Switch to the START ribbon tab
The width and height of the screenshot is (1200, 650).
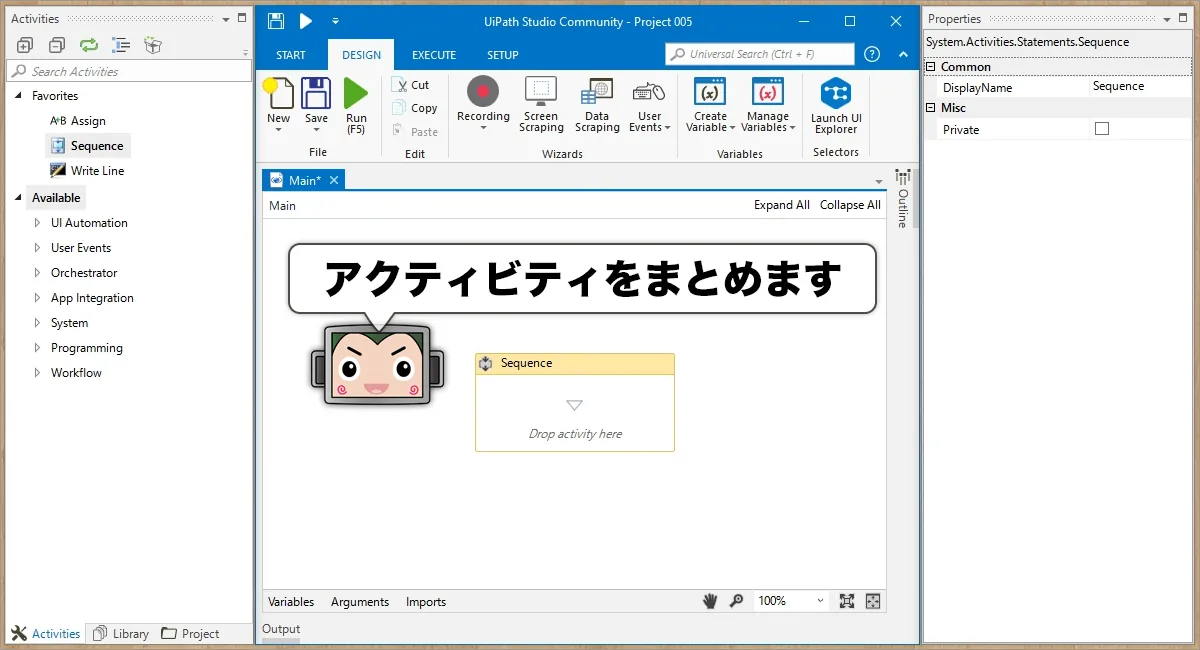click(x=291, y=55)
